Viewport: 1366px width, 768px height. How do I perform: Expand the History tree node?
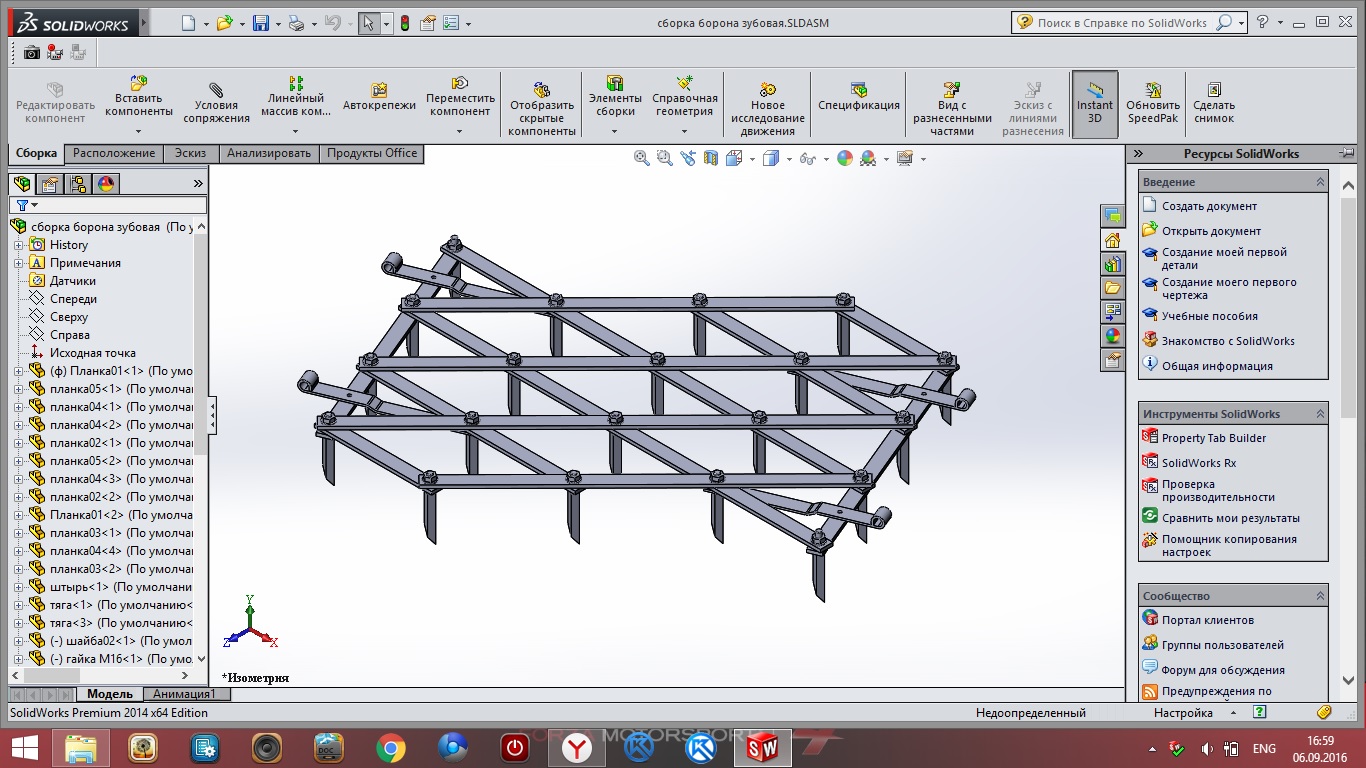click(18, 245)
